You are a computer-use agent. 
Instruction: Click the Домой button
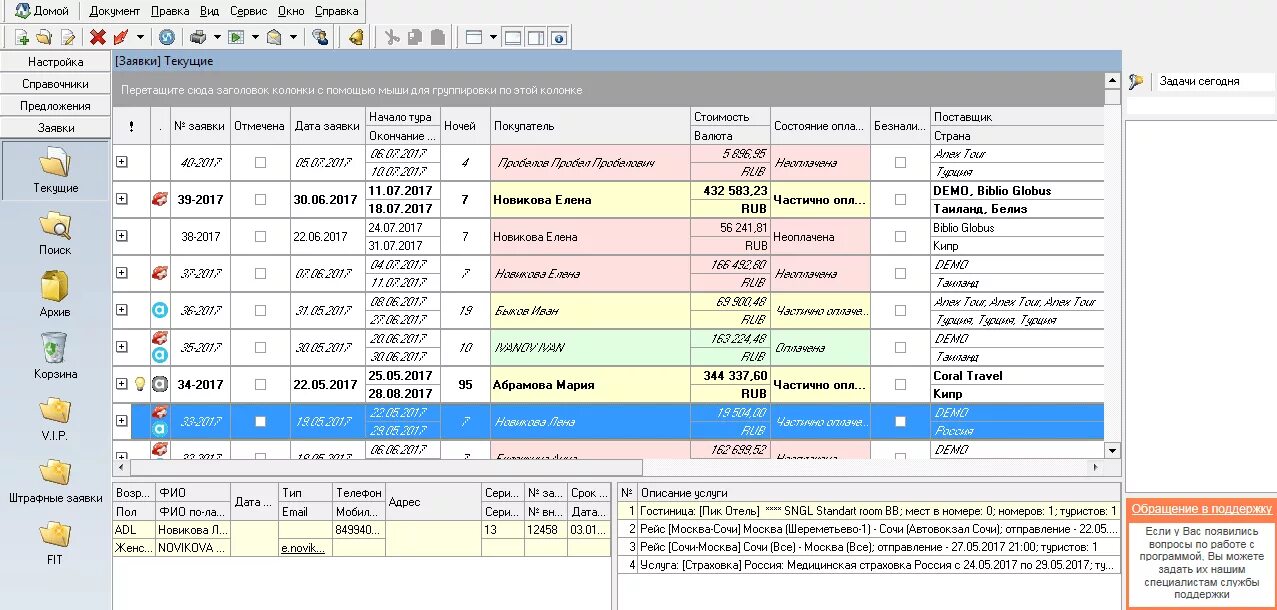tap(41, 11)
